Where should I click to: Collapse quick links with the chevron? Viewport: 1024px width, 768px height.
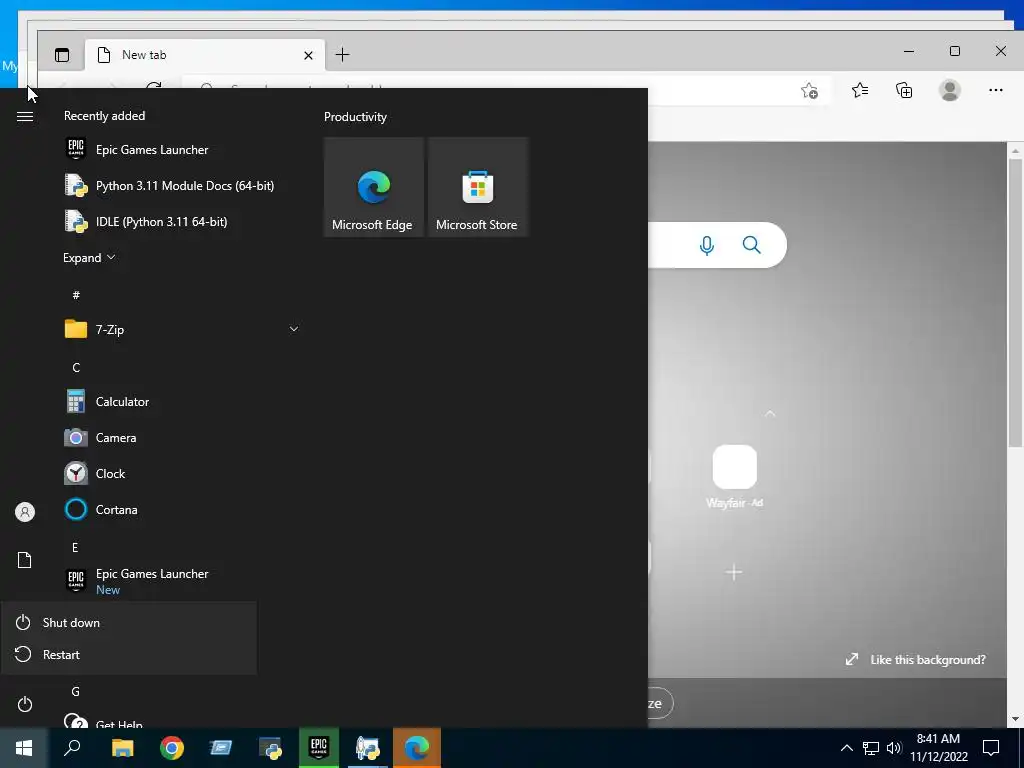click(x=770, y=413)
